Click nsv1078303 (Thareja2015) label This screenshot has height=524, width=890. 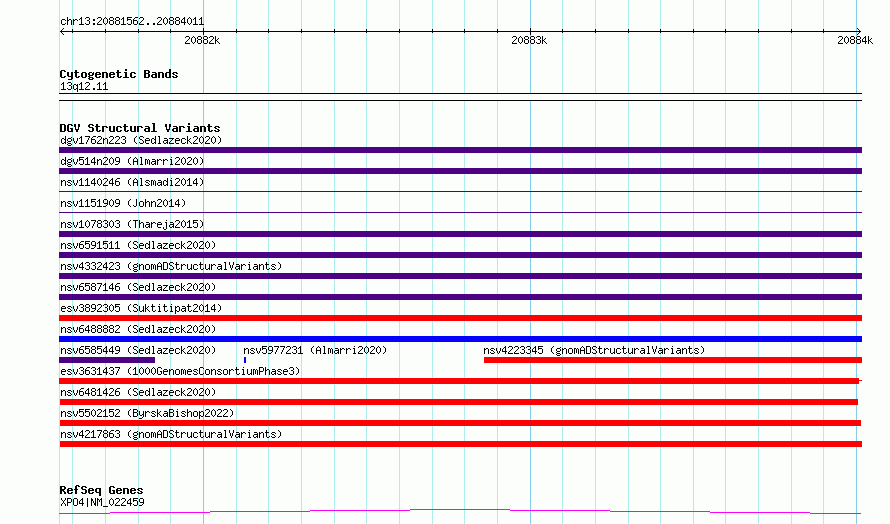[132, 224]
